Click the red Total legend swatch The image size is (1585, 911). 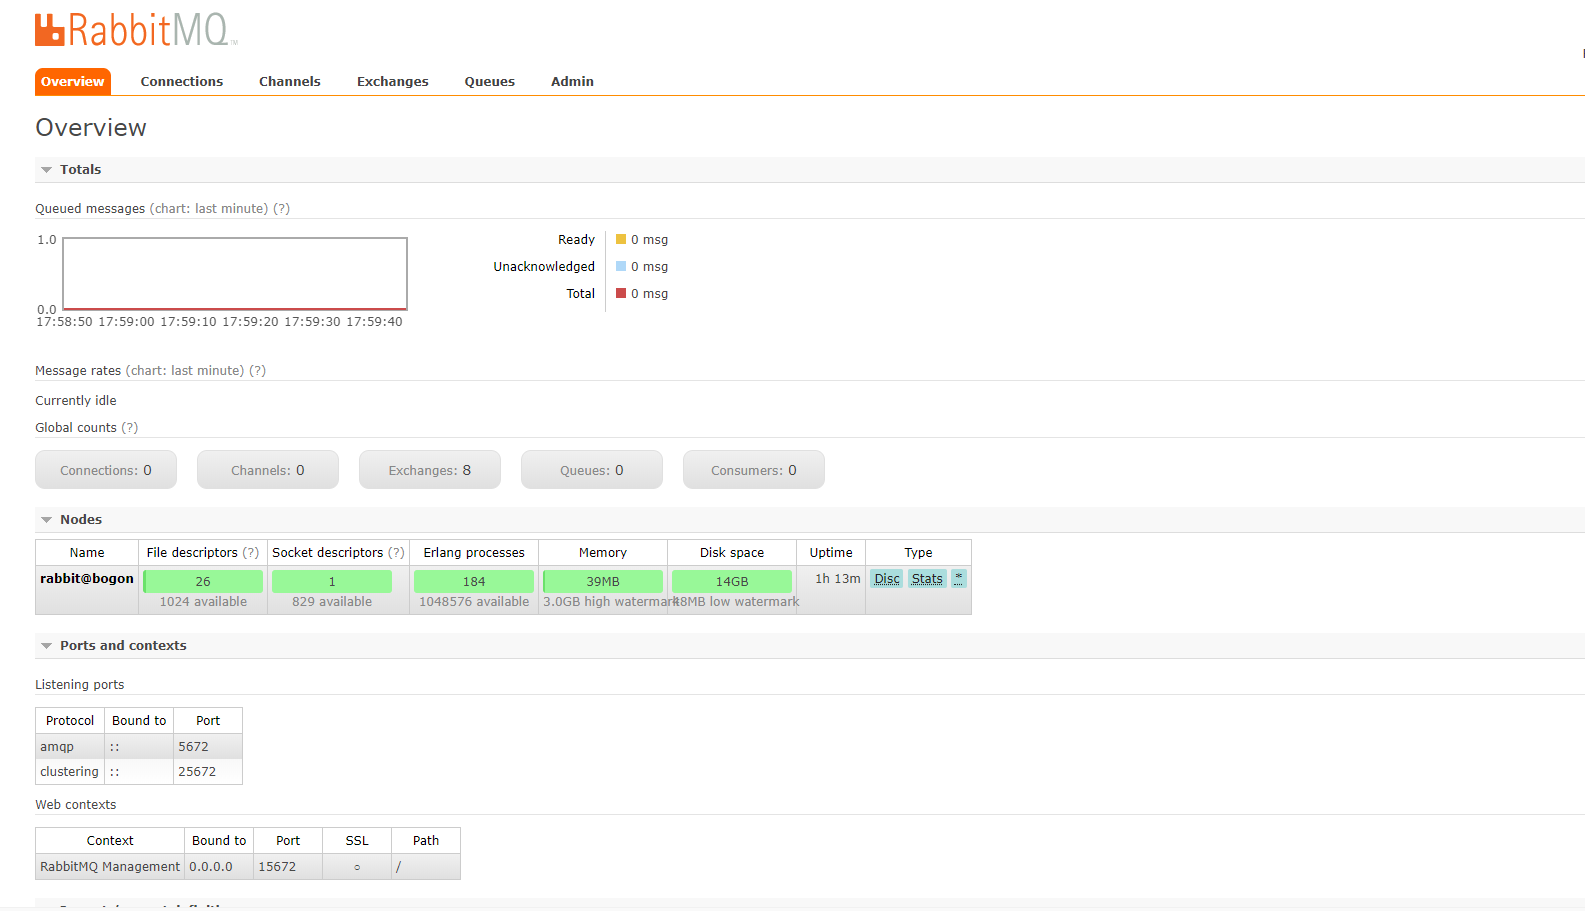pos(621,294)
